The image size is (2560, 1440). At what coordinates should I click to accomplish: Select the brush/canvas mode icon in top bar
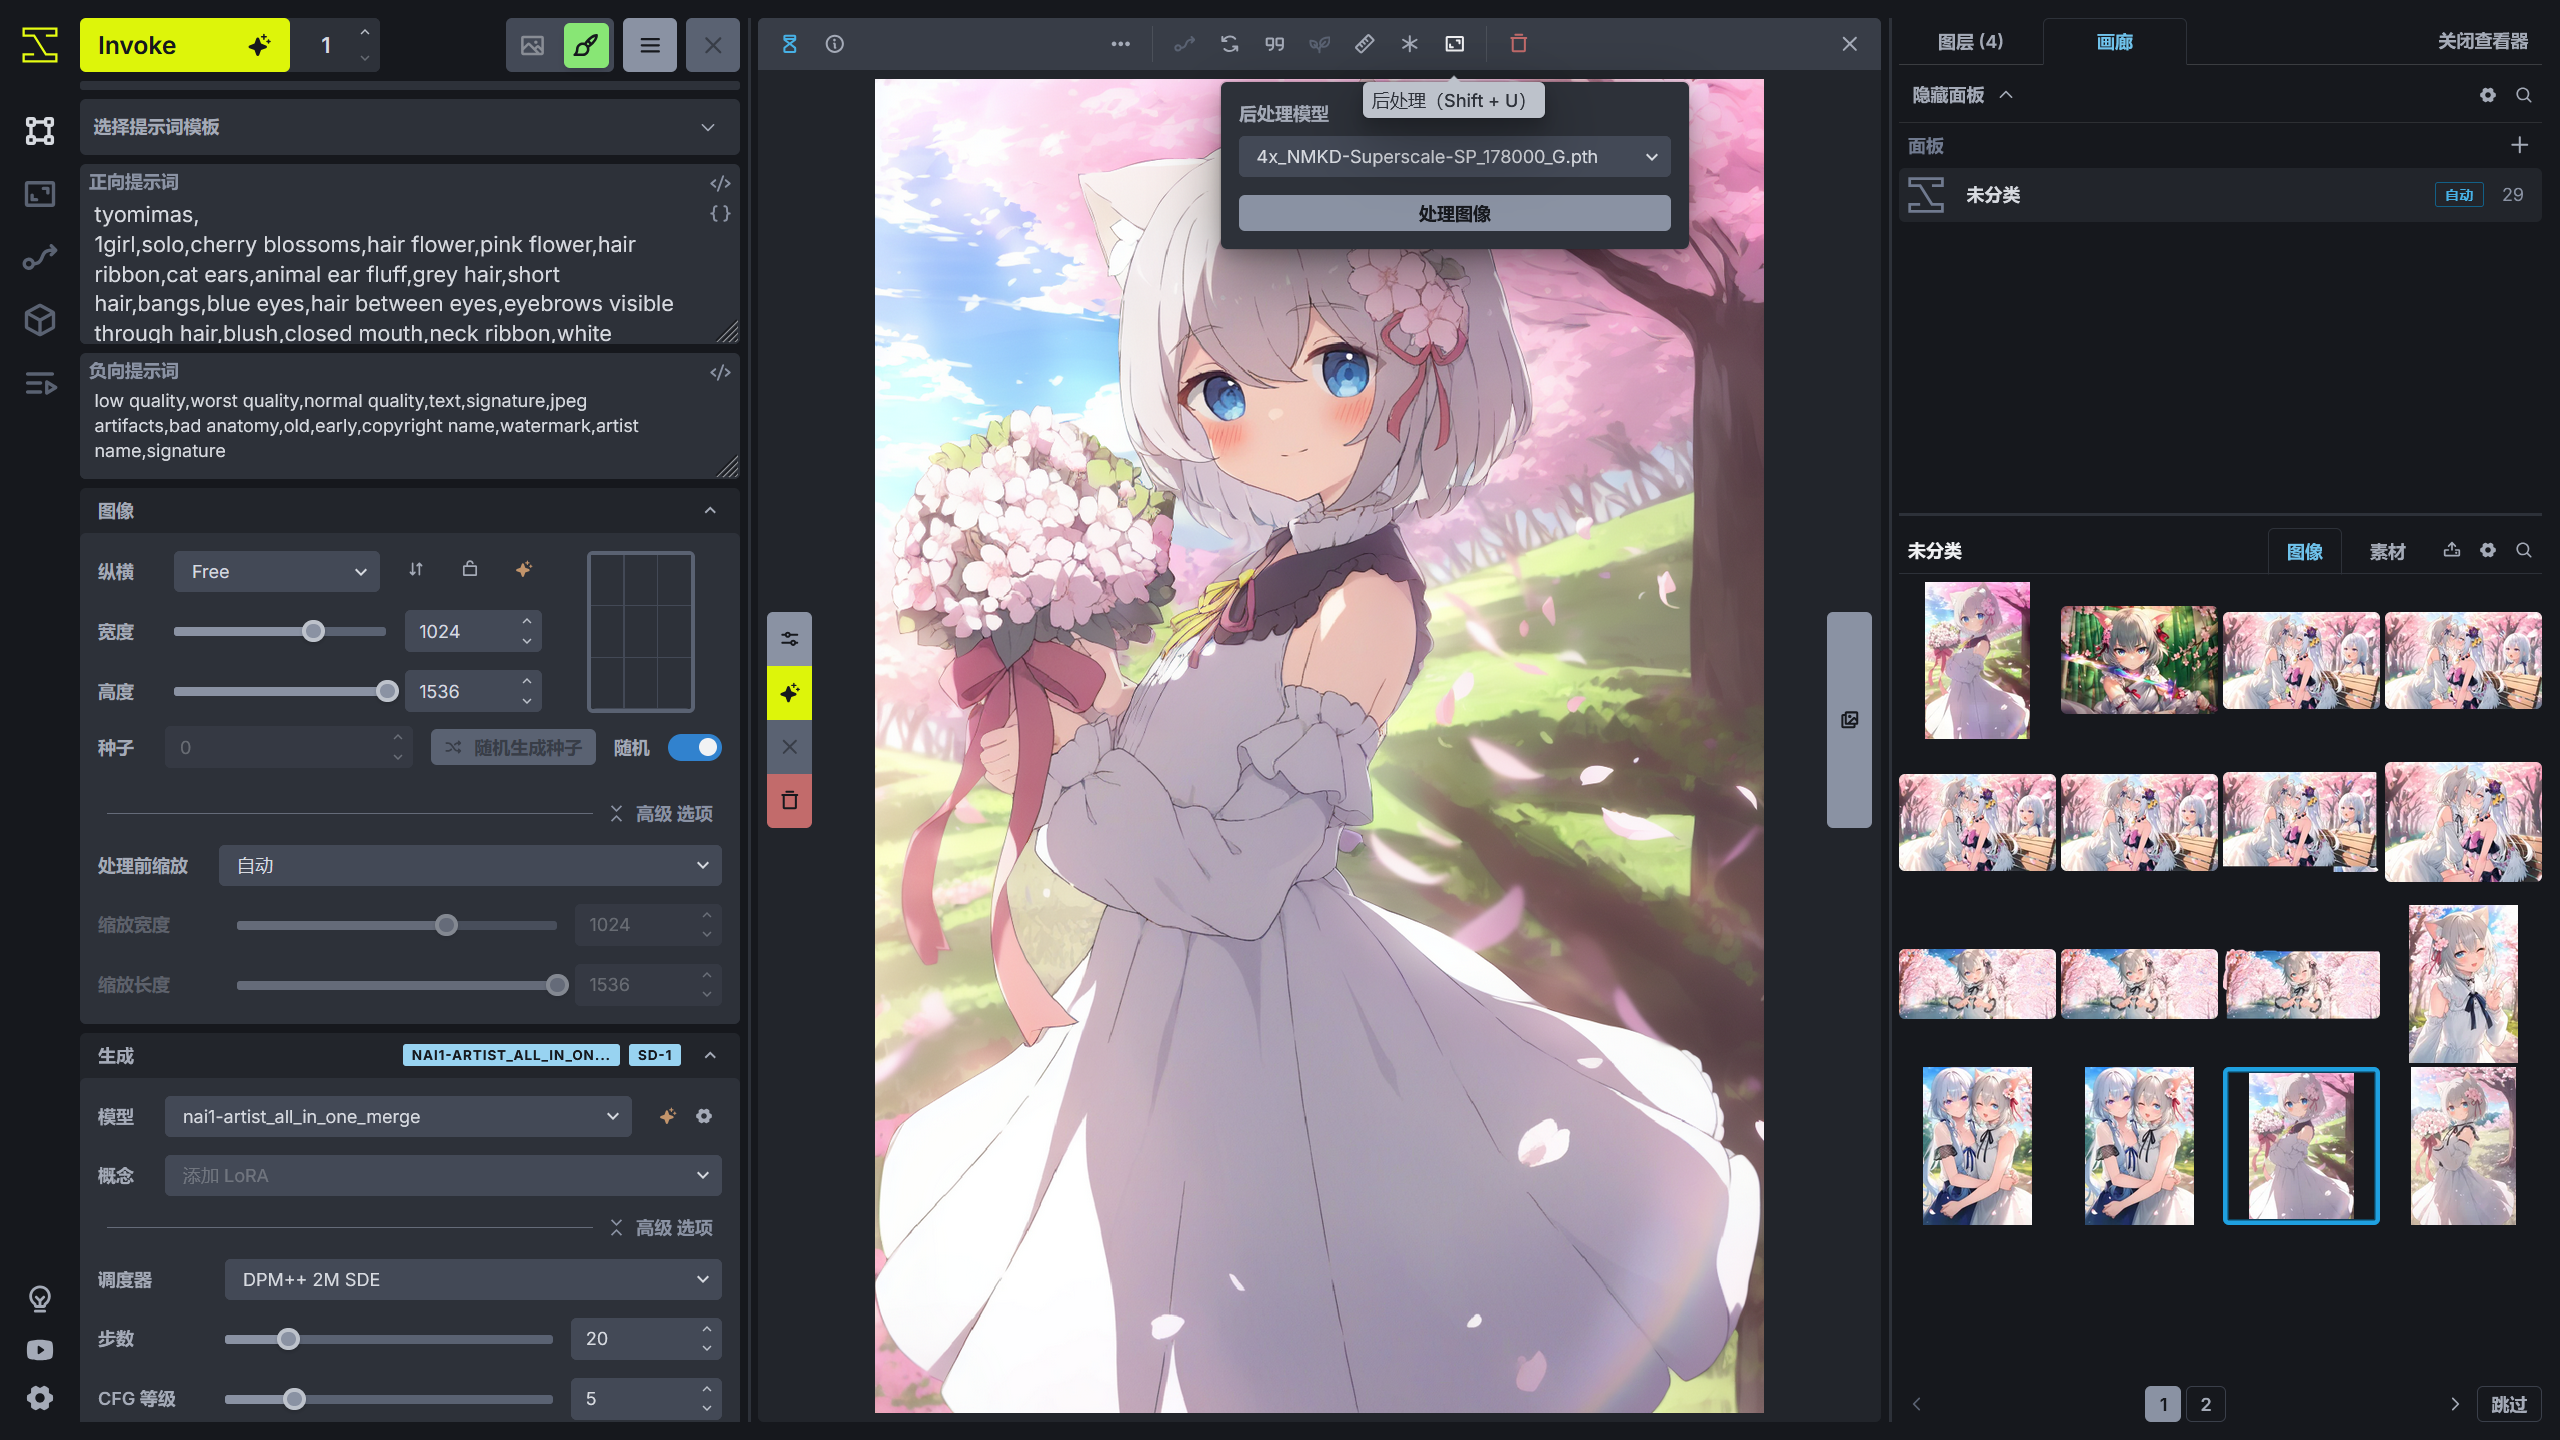(586, 44)
